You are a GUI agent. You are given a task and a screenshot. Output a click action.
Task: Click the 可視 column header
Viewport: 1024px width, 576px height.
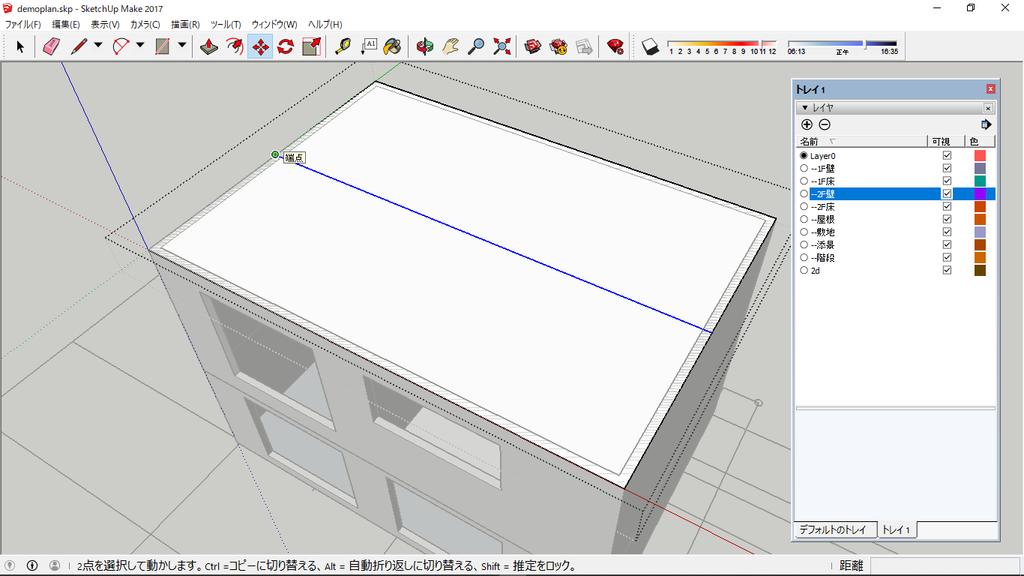tap(946, 141)
